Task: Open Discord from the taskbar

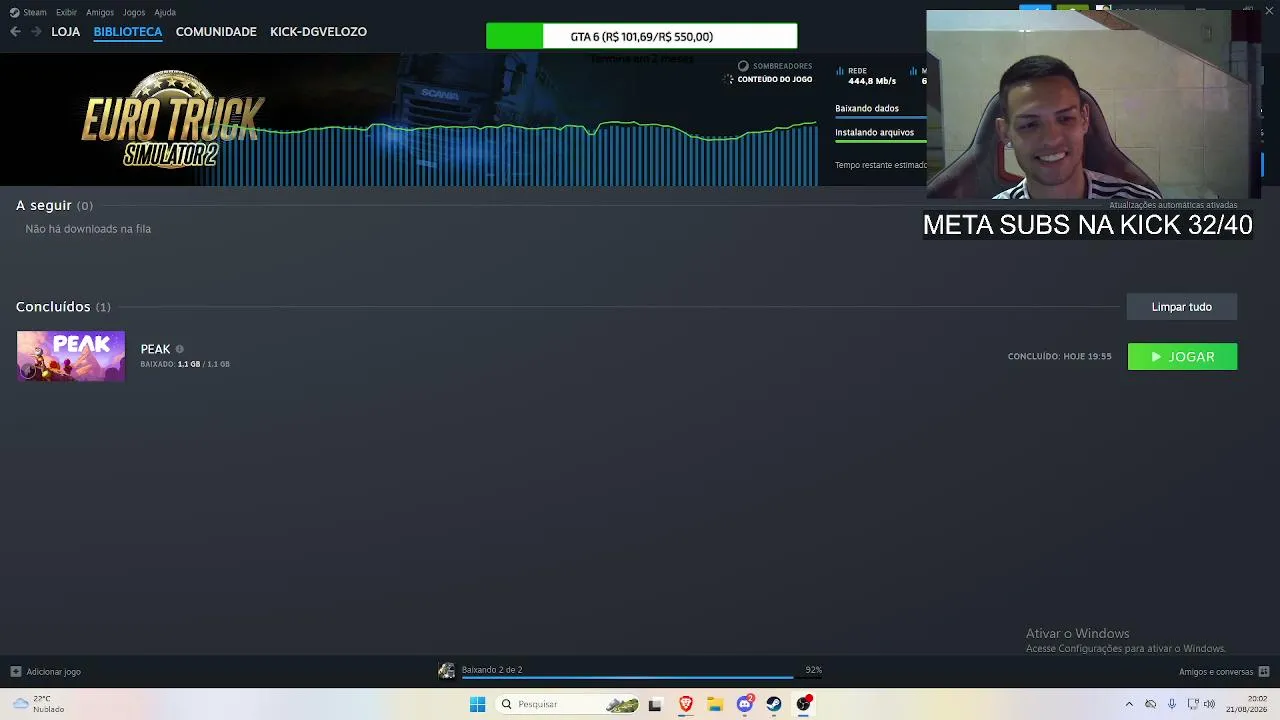Action: [x=745, y=704]
